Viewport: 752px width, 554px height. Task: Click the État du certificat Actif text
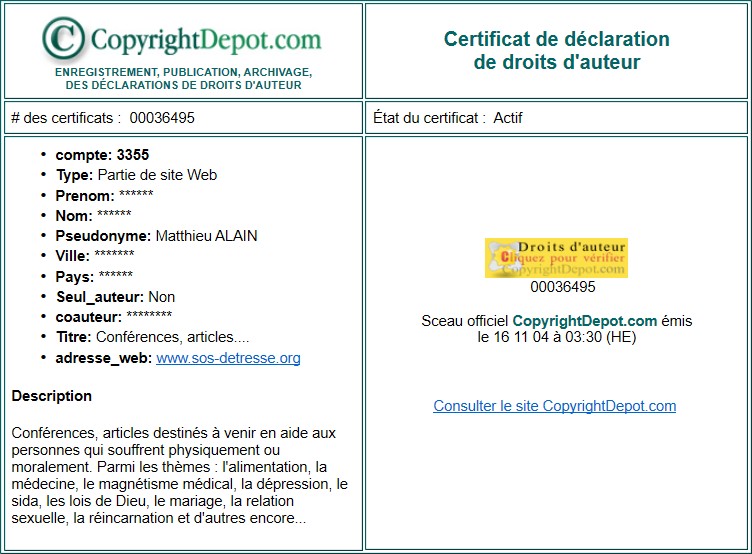pyautogui.click(x=447, y=118)
